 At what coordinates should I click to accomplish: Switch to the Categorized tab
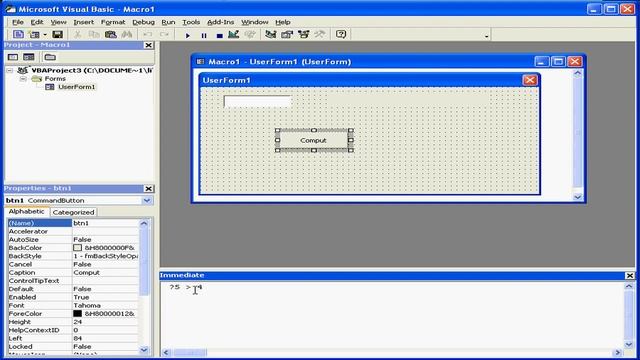[73, 212]
